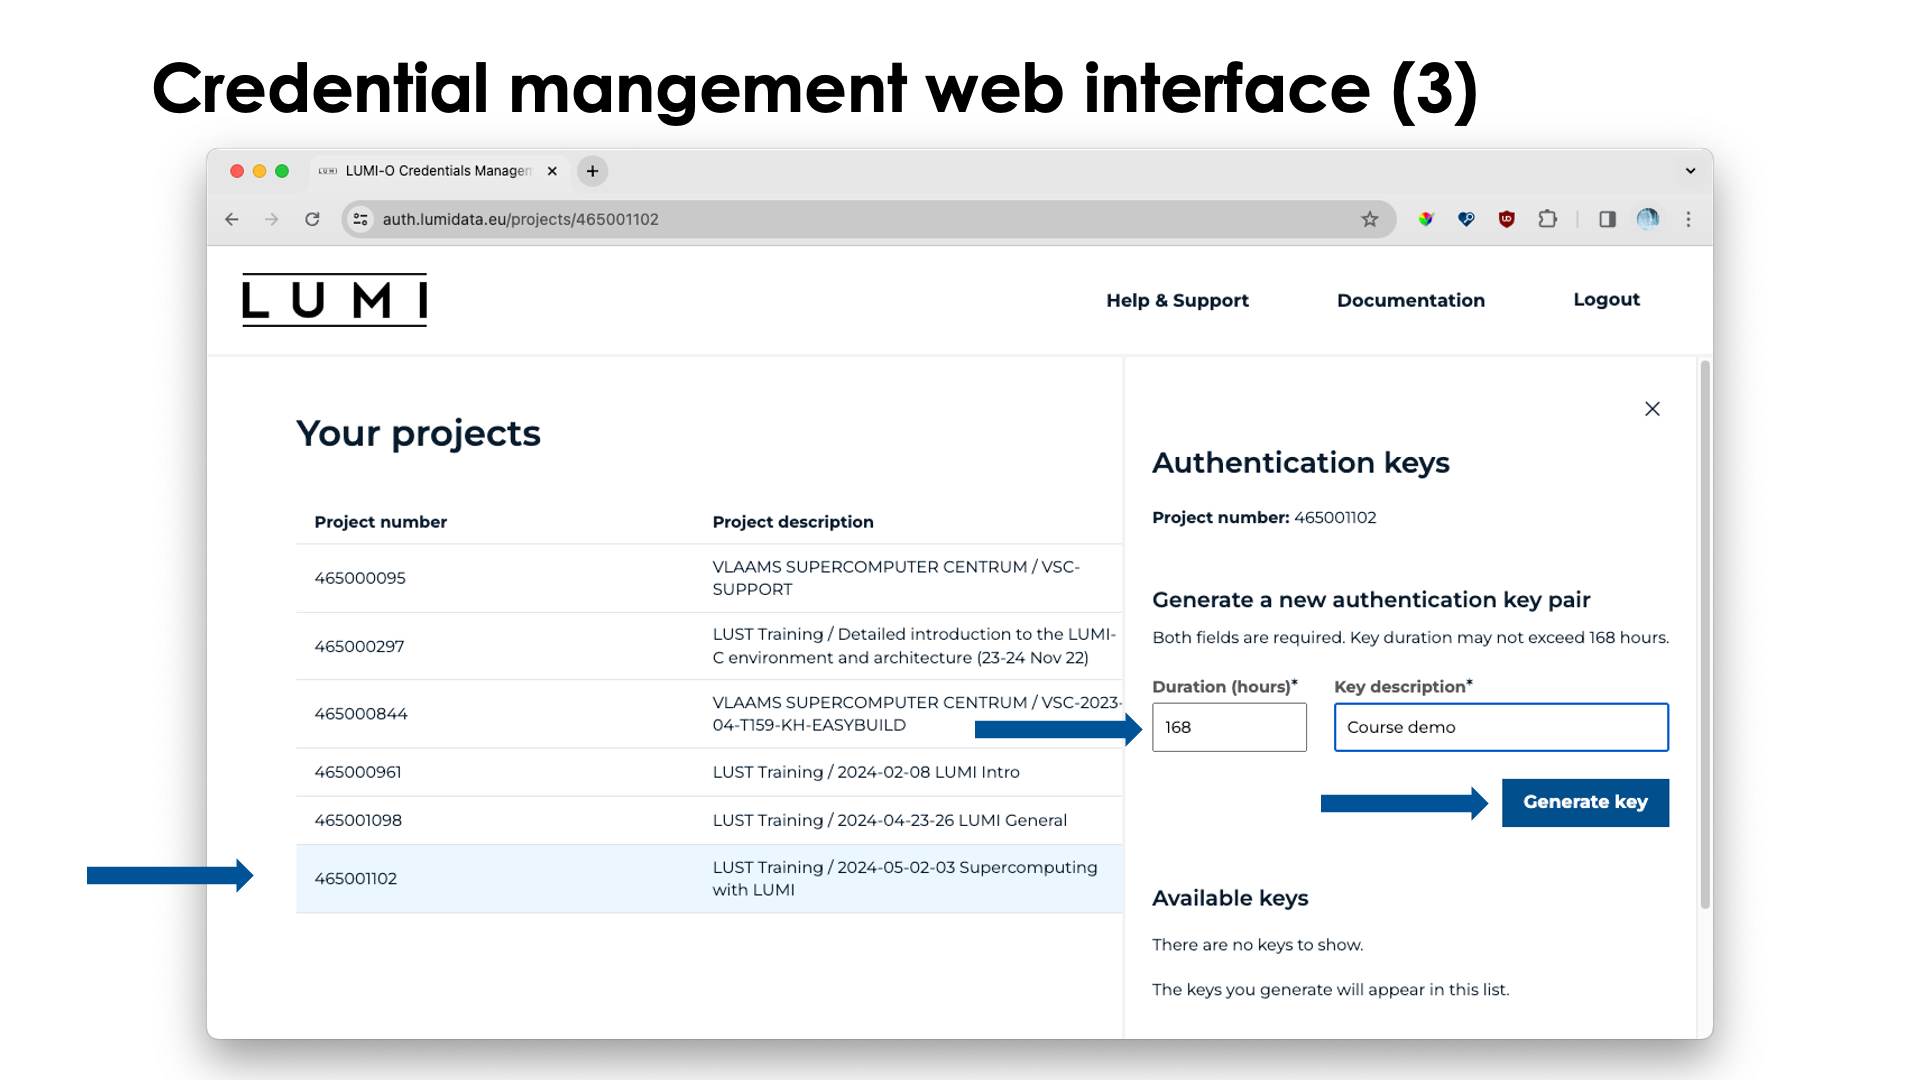1920x1080 pixels.
Task: Select project 465001102 row
Action: click(x=709, y=878)
